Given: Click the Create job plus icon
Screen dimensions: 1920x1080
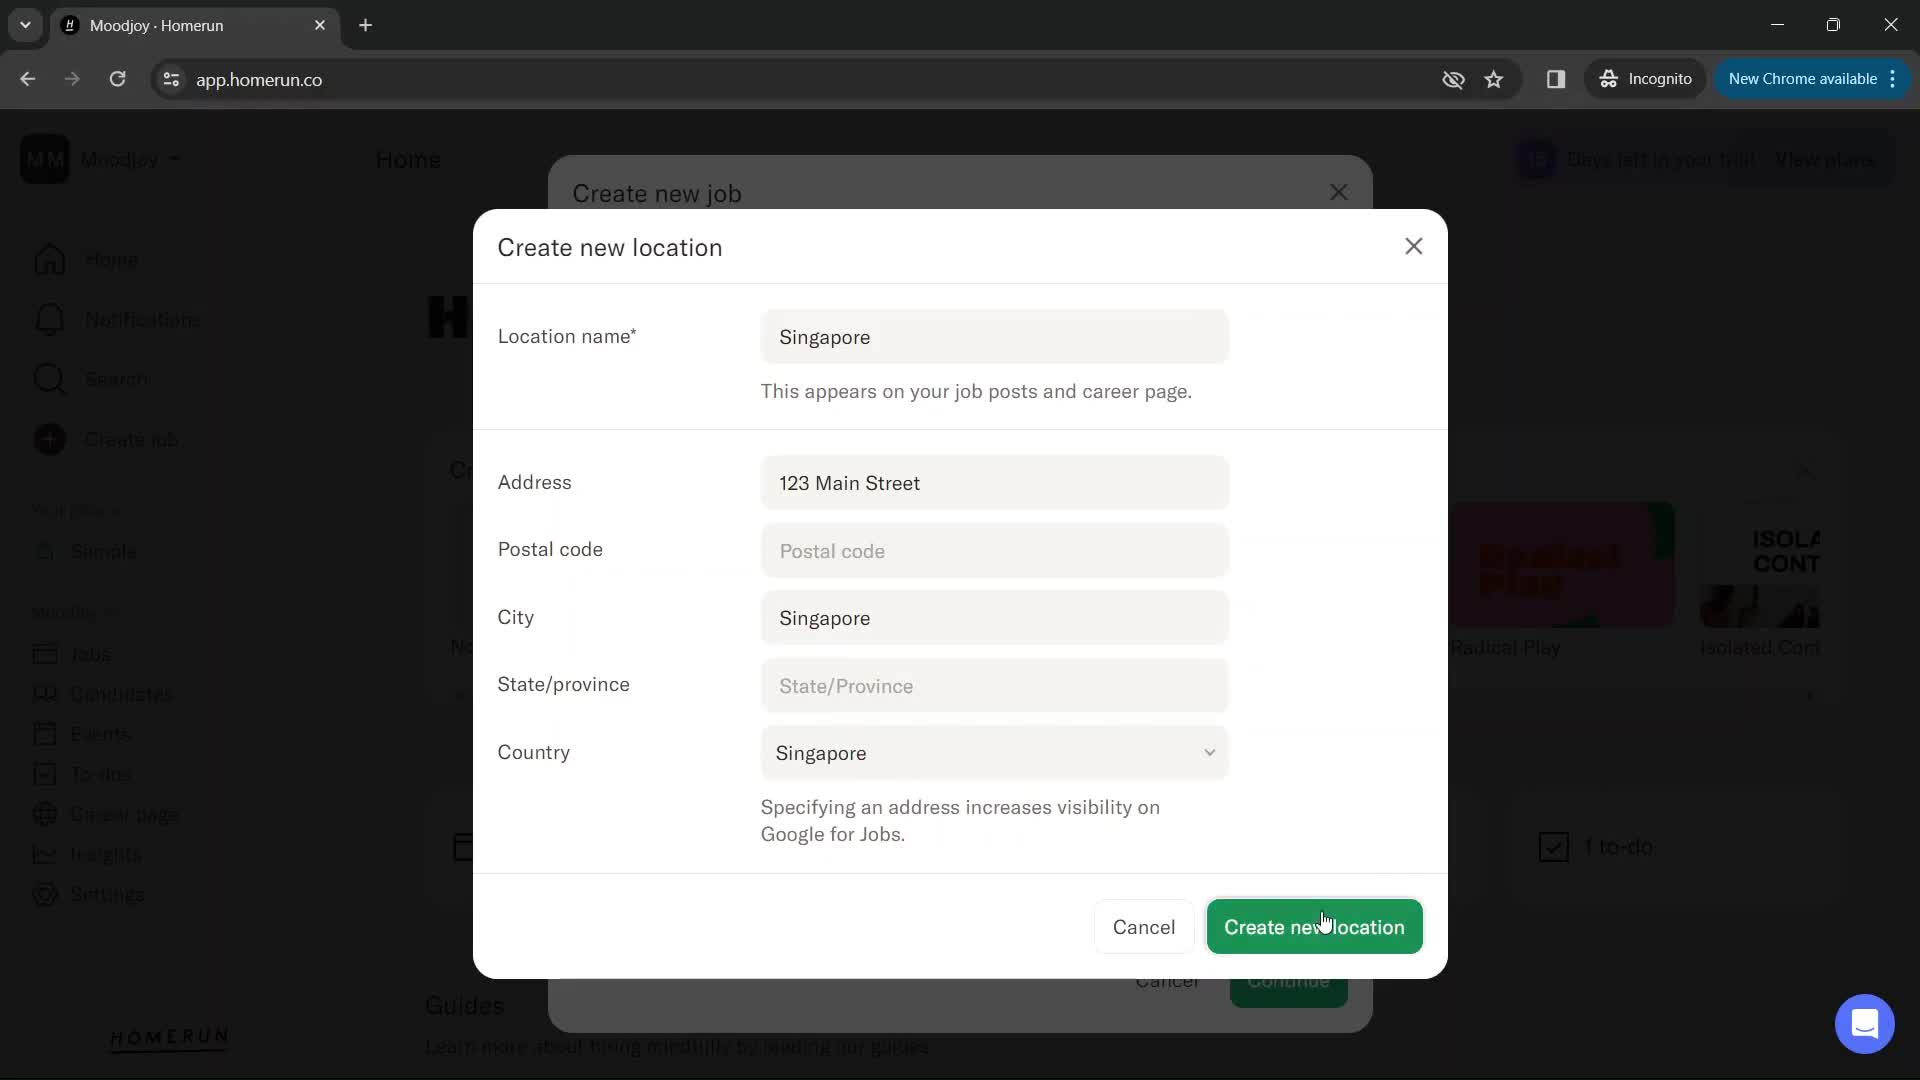Looking at the screenshot, I should point(49,440).
